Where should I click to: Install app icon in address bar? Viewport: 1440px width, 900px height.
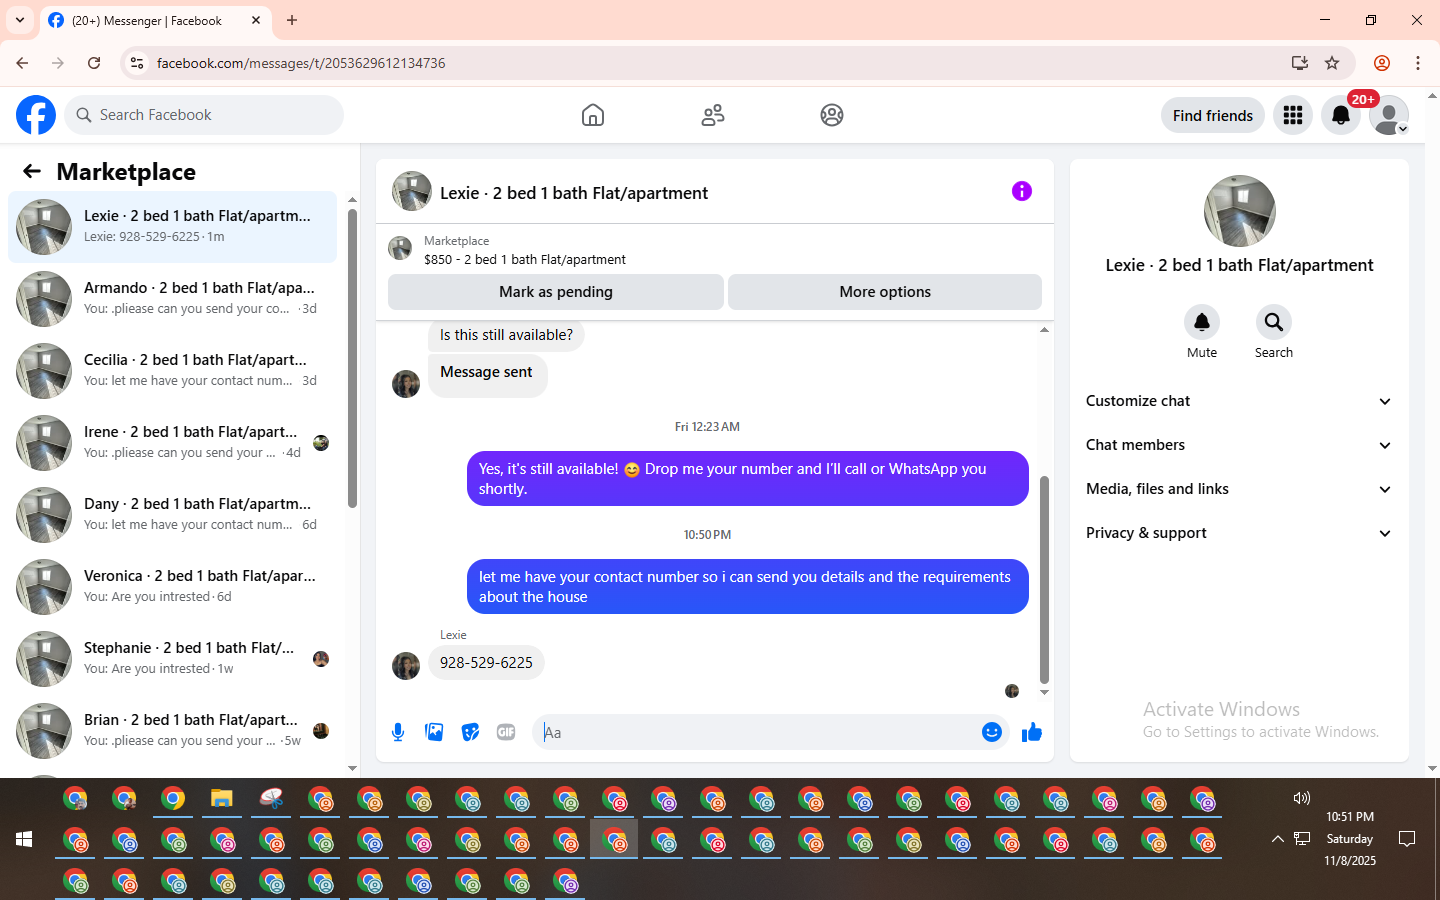point(1300,63)
